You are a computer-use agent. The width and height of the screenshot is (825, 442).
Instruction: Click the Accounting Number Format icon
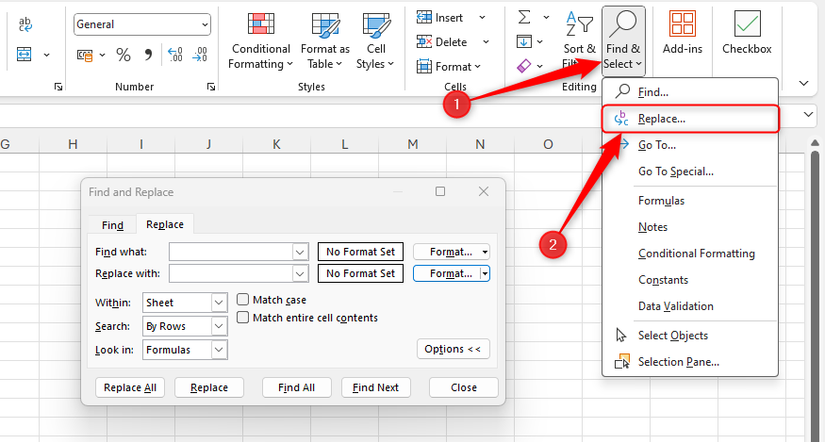coord(85,55)
